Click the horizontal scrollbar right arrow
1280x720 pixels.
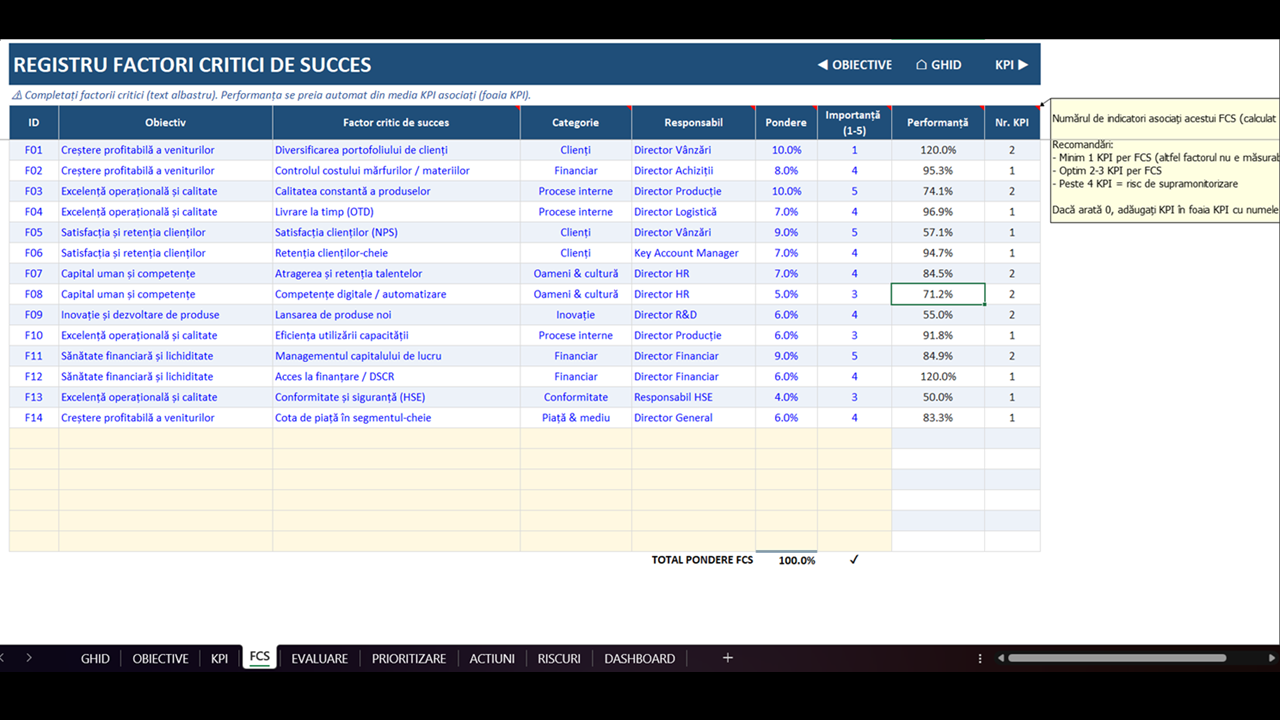click(x=1272, y=658)
